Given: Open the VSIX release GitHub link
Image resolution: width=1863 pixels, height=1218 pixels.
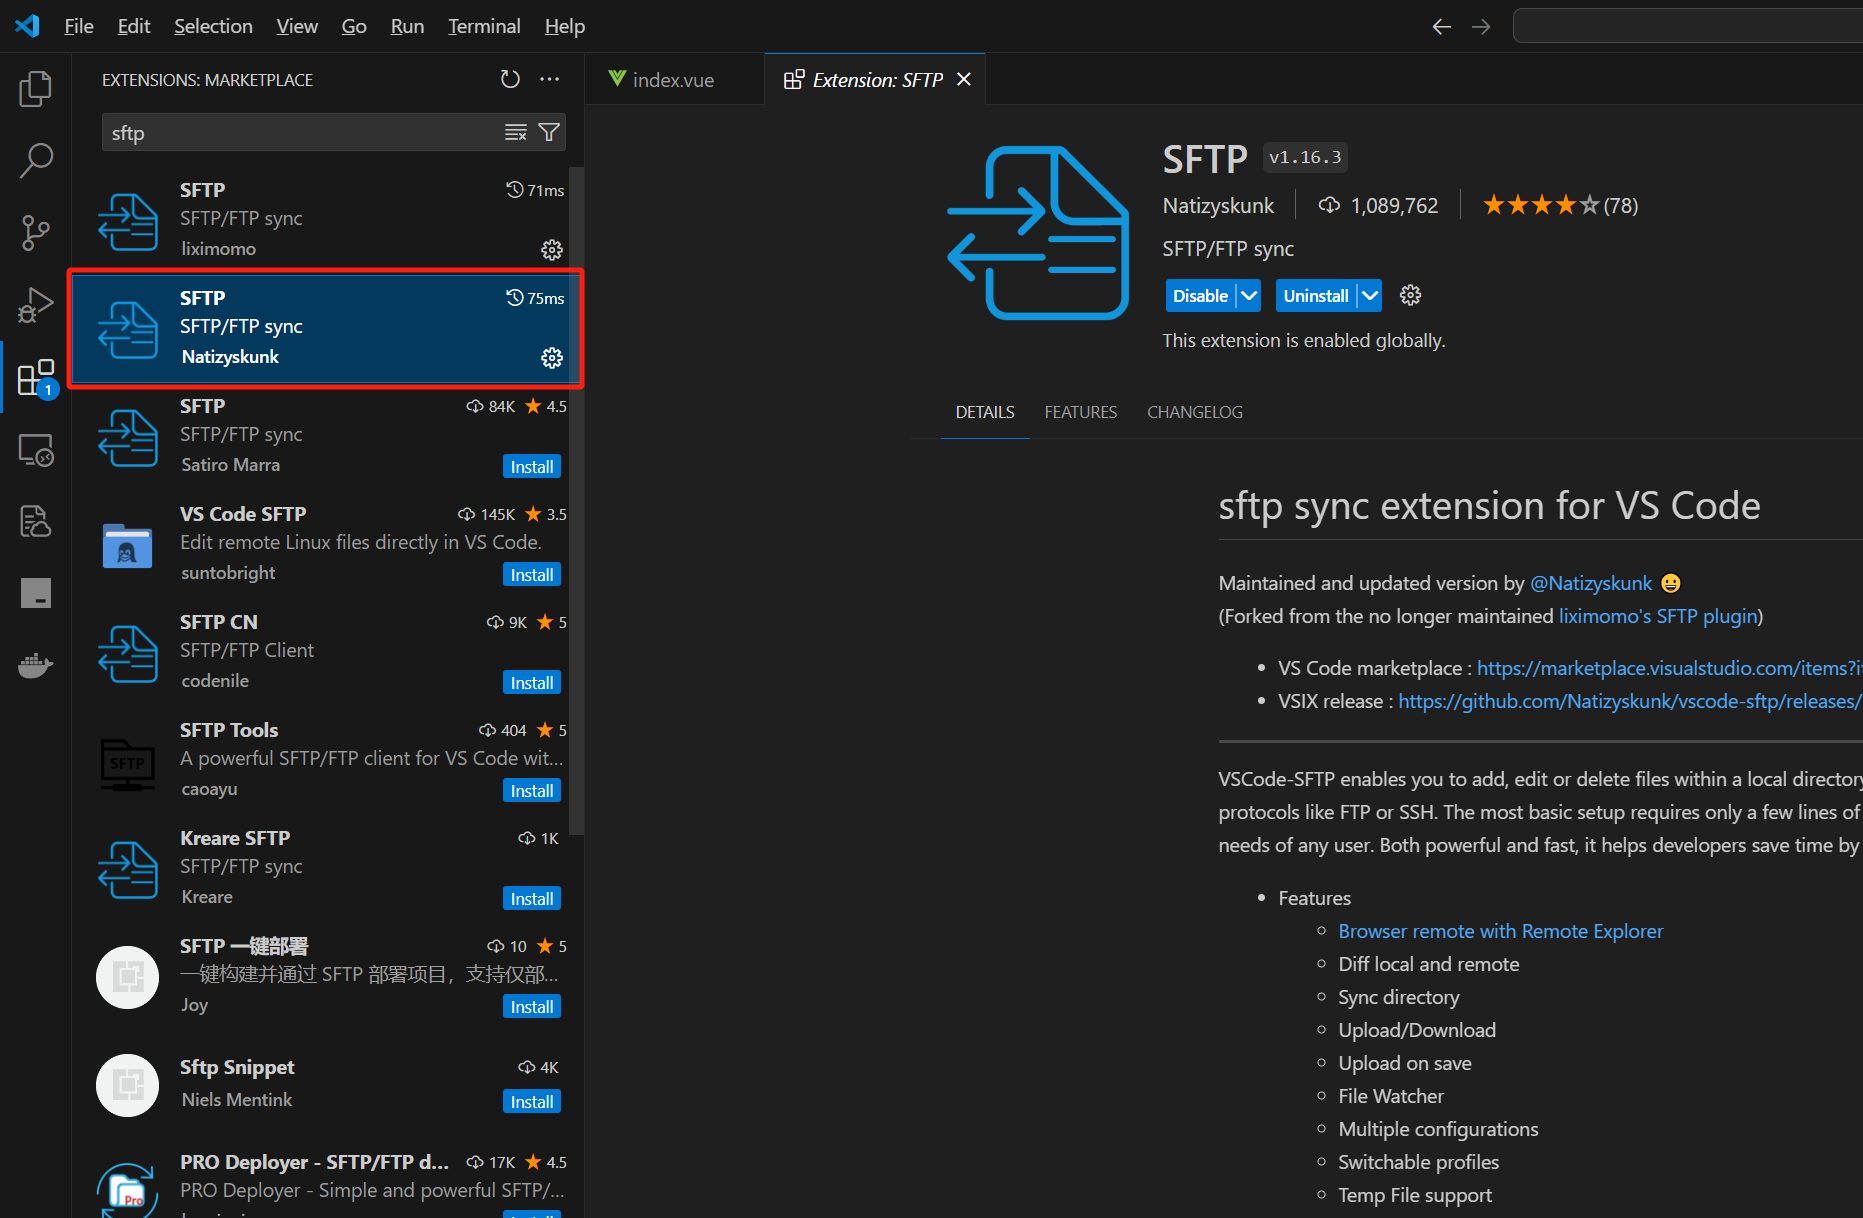Looking at the screenshot, I should click(x=1630, y=701).
